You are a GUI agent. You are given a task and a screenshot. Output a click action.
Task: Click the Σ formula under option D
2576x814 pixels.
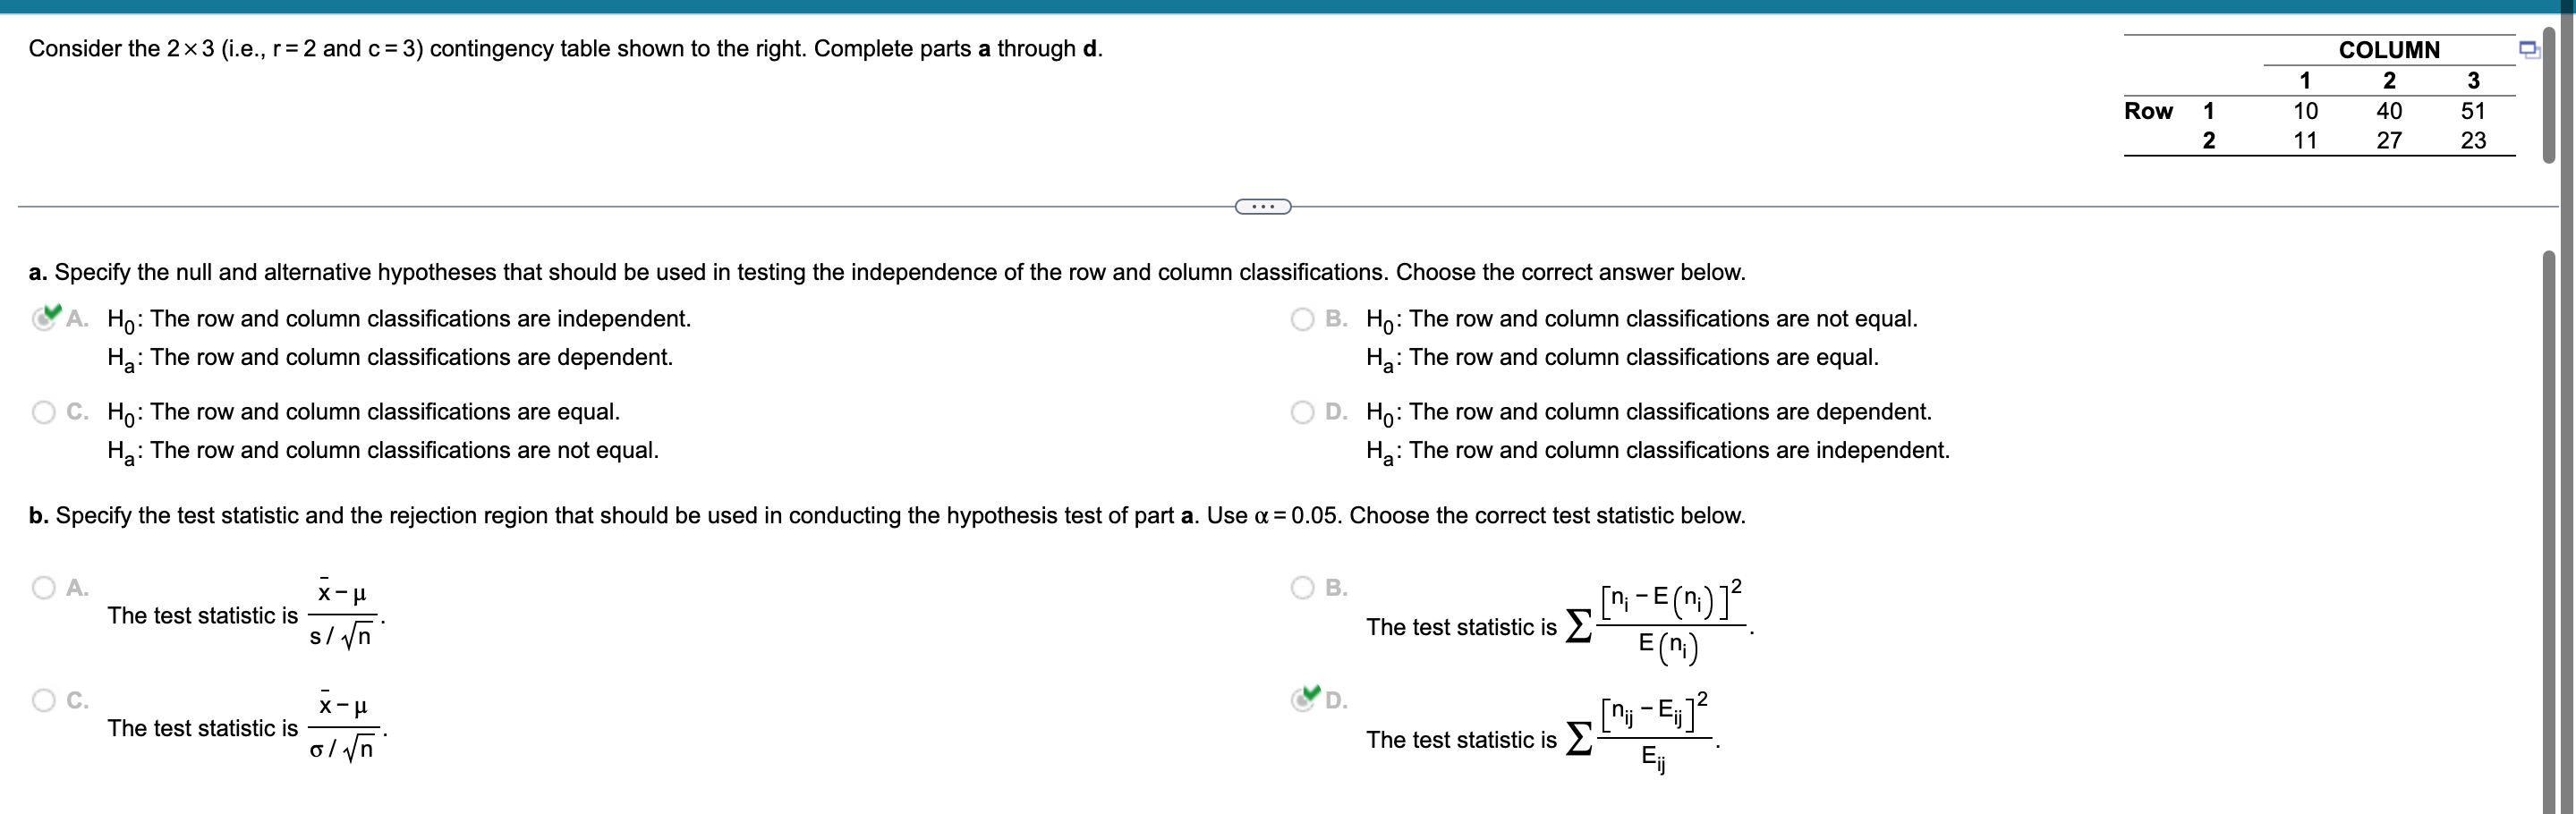click(1650, 740)
